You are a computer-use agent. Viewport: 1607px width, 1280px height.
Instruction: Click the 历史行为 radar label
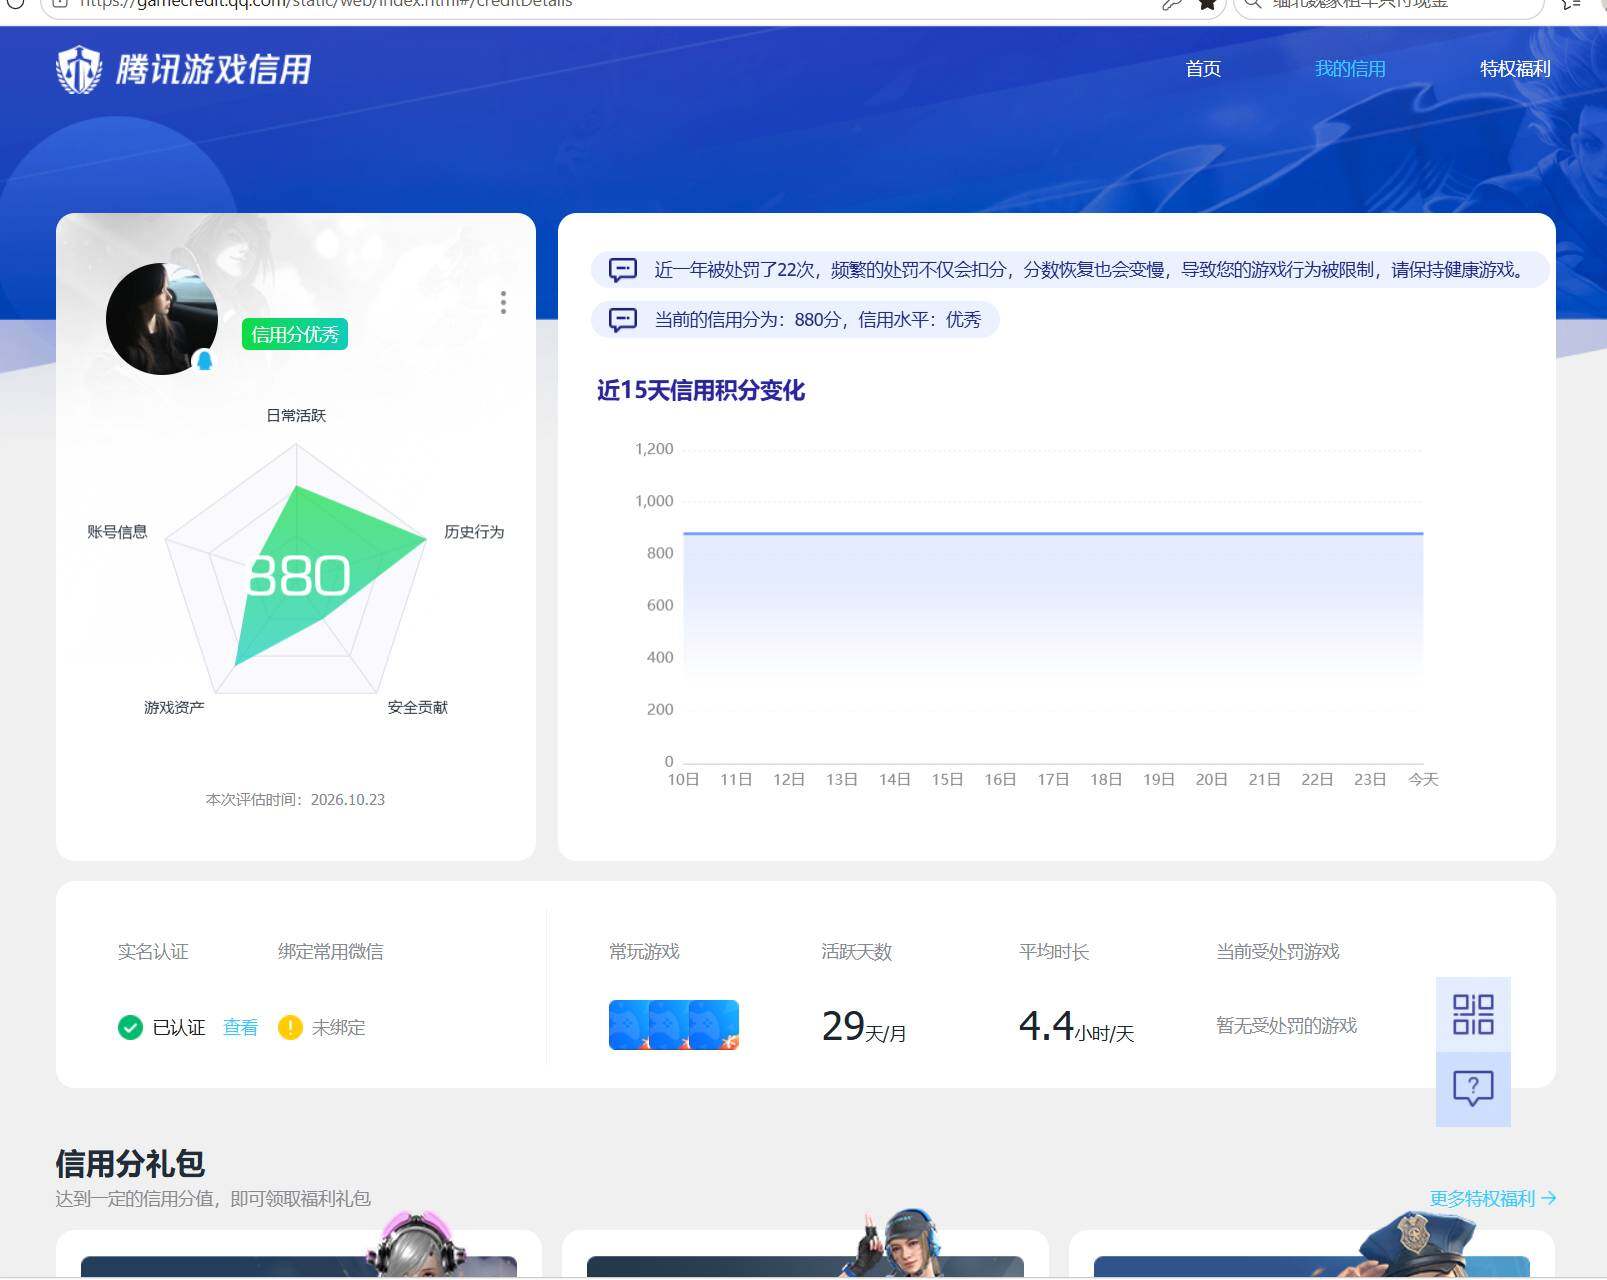coord(474,532)
